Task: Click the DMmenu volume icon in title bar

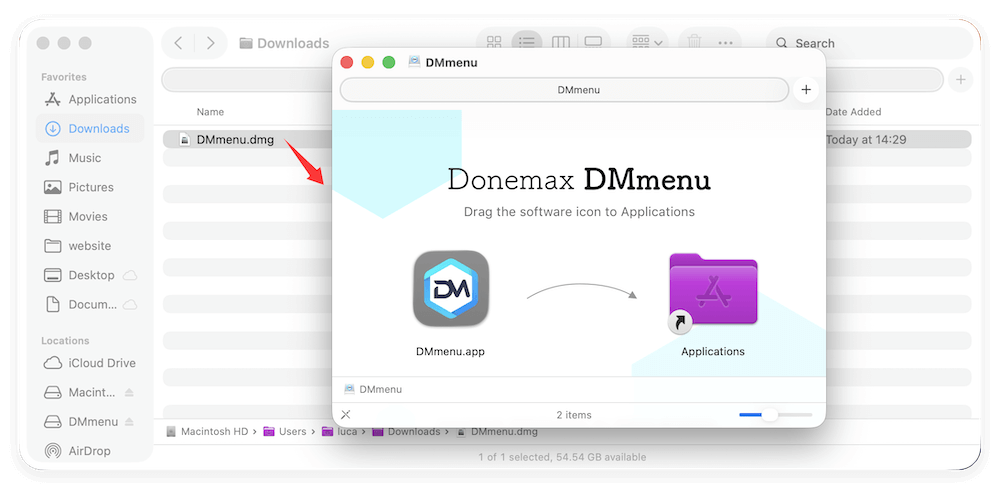Action: tap(415, 62)
